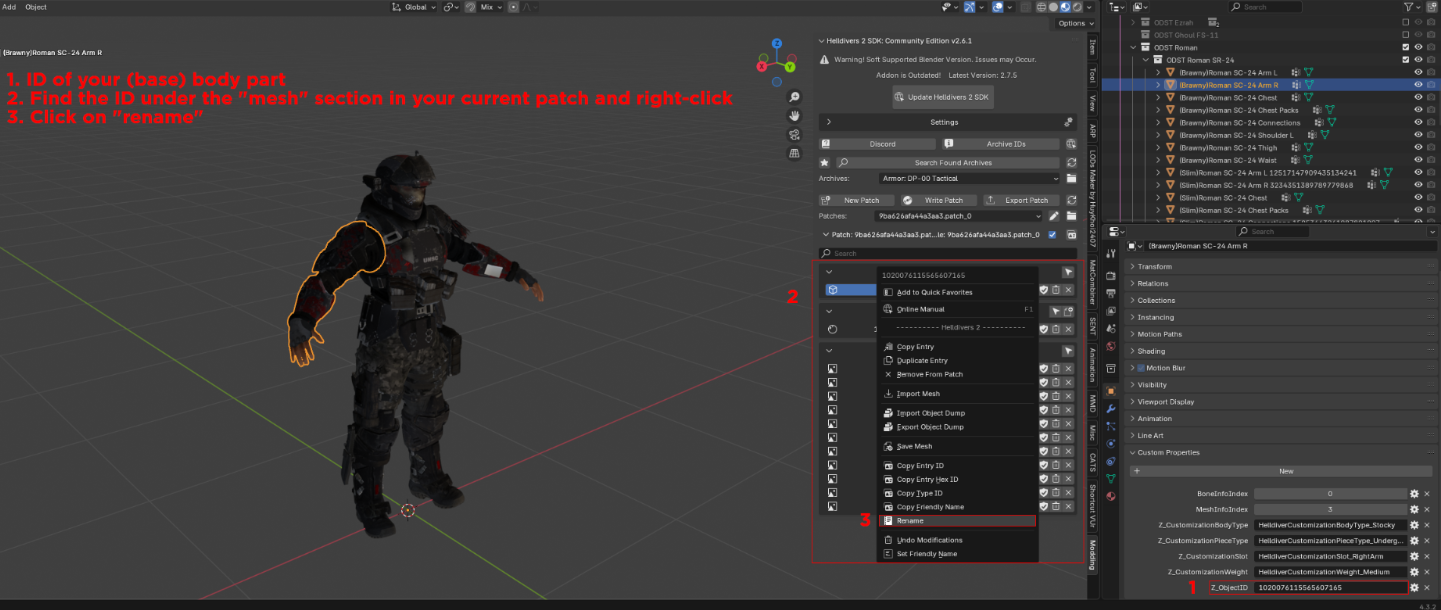Enable the ODST Ezrah collection checkbox
Viewport: 1441px width, 610px height.
pyautogui.click(x=1405, y=22)
